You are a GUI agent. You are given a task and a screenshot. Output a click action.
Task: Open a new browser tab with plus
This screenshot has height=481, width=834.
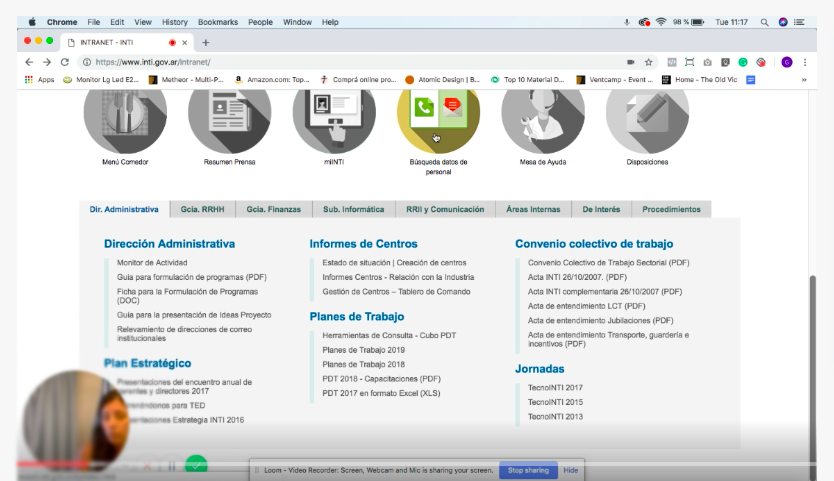point(206,42)
